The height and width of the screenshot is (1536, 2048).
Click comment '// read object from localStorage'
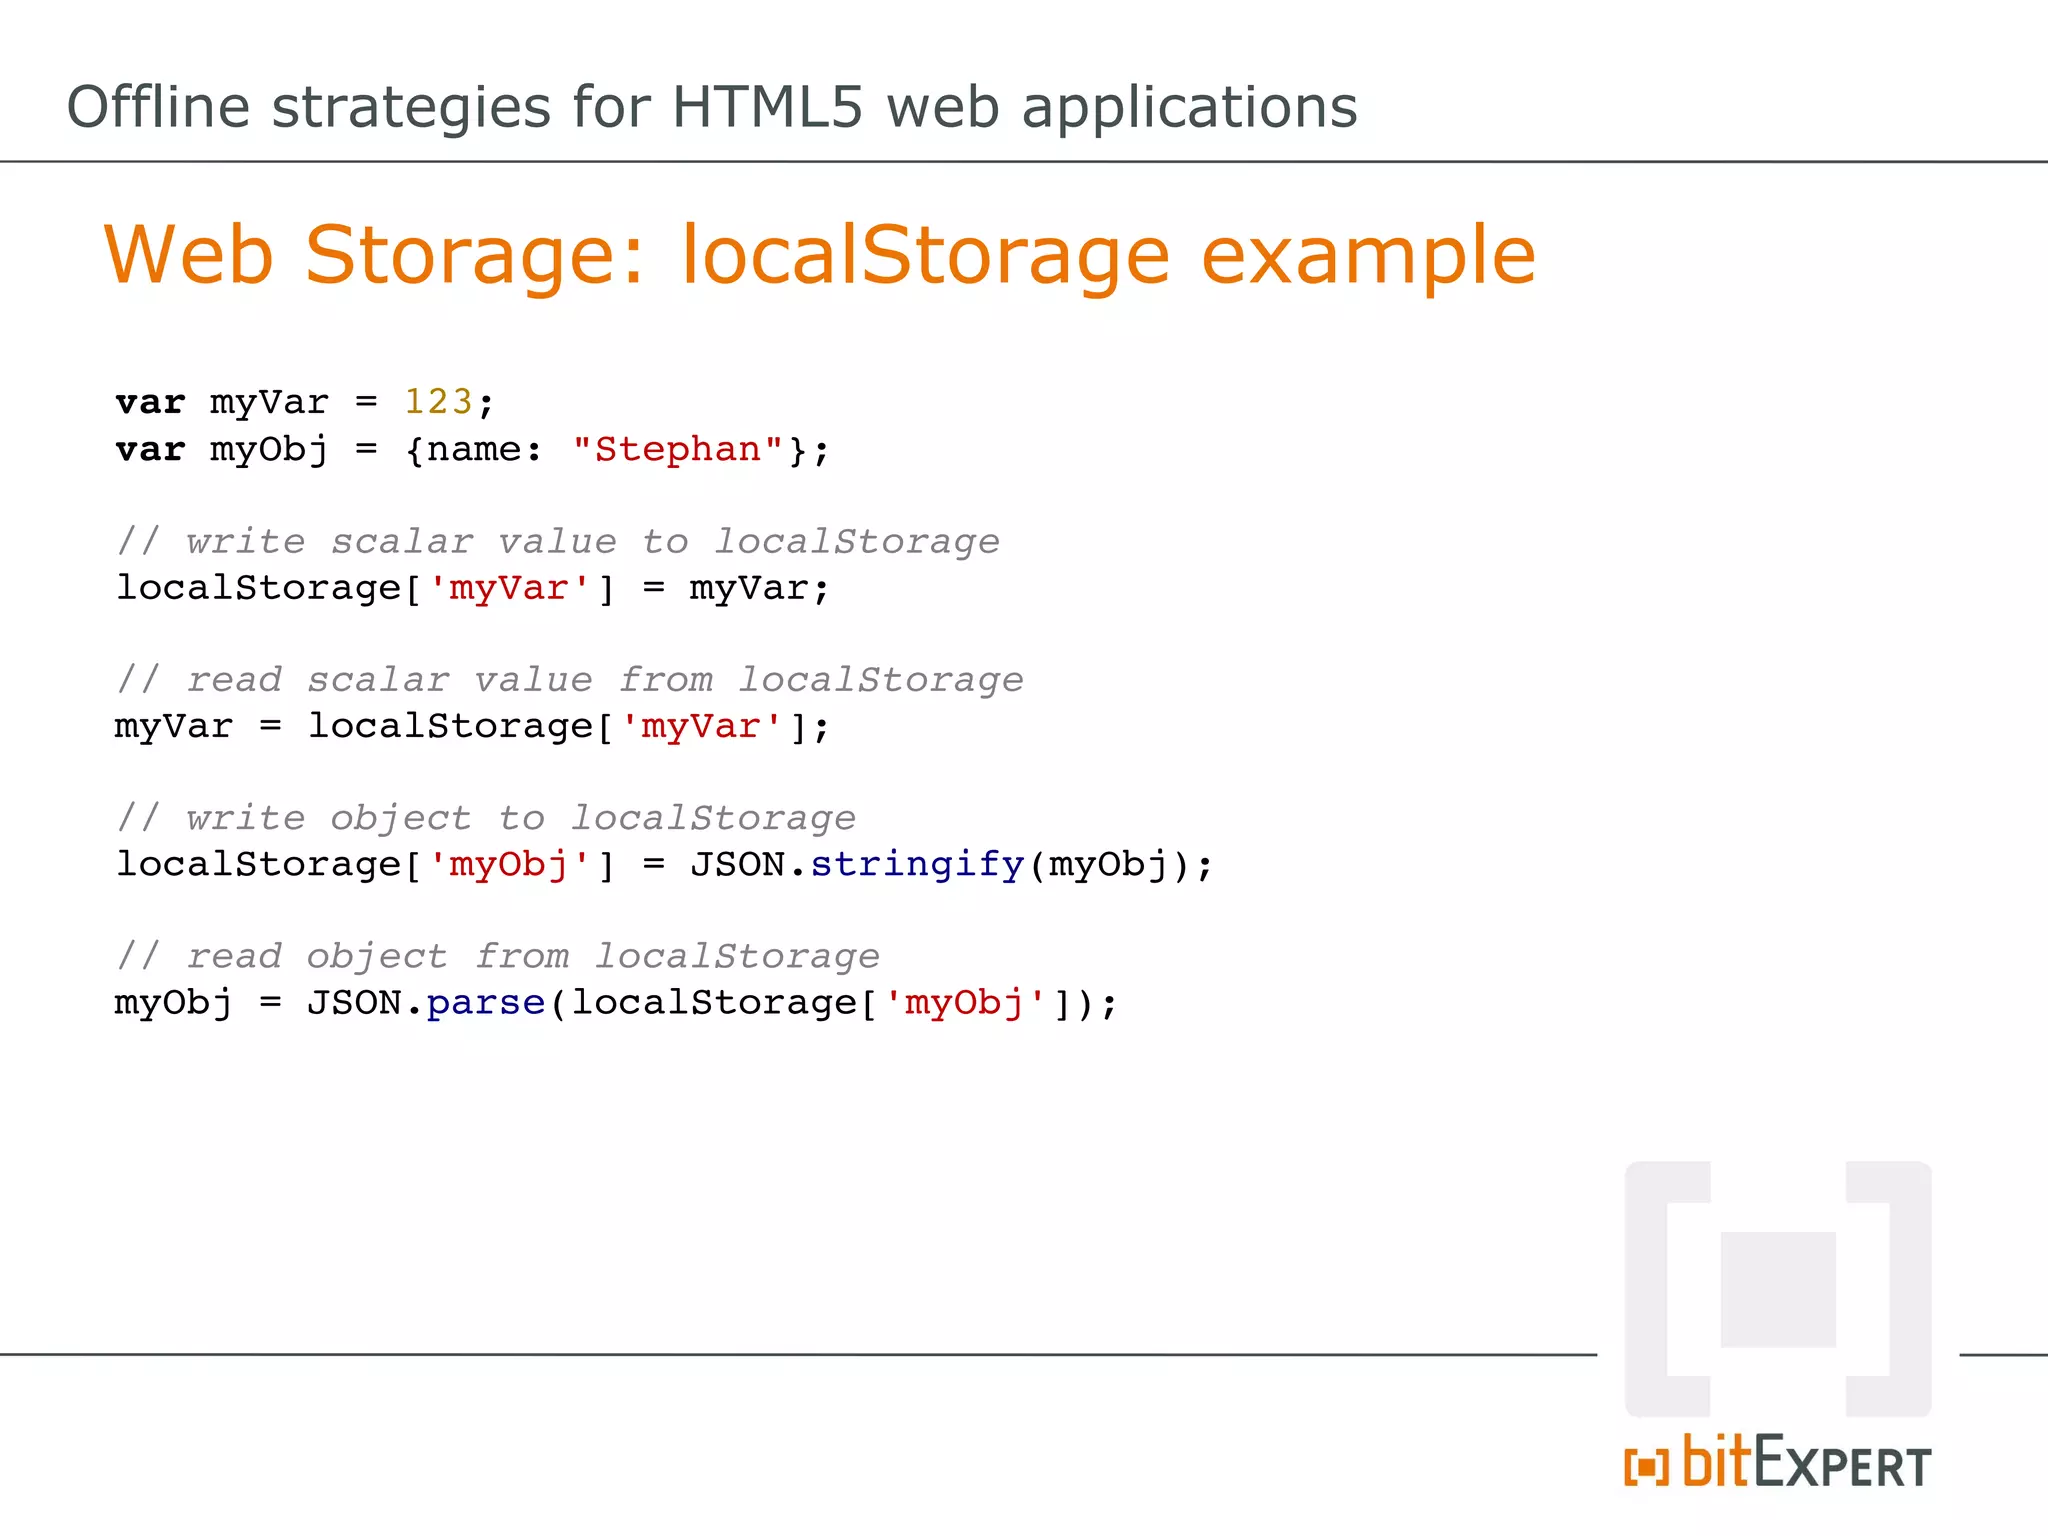pos(498,956)
